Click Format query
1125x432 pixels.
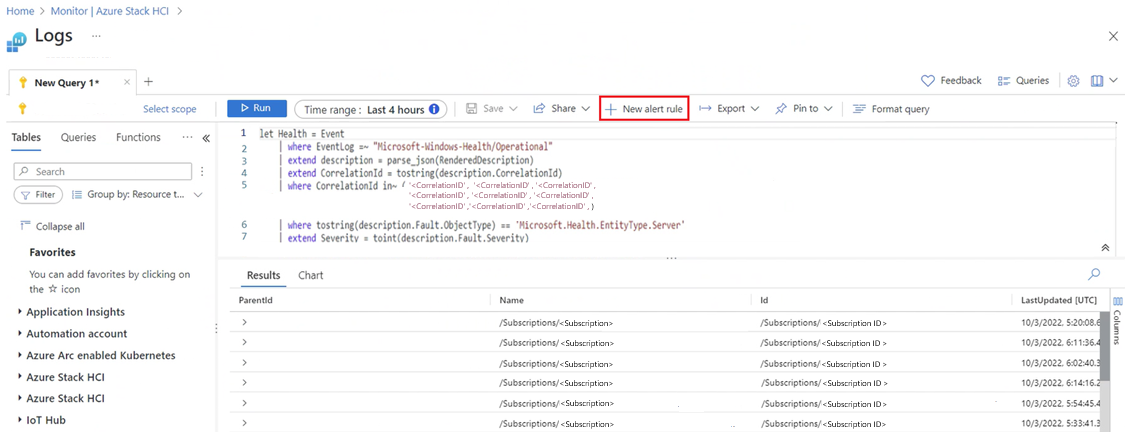[x=891, y=109]
